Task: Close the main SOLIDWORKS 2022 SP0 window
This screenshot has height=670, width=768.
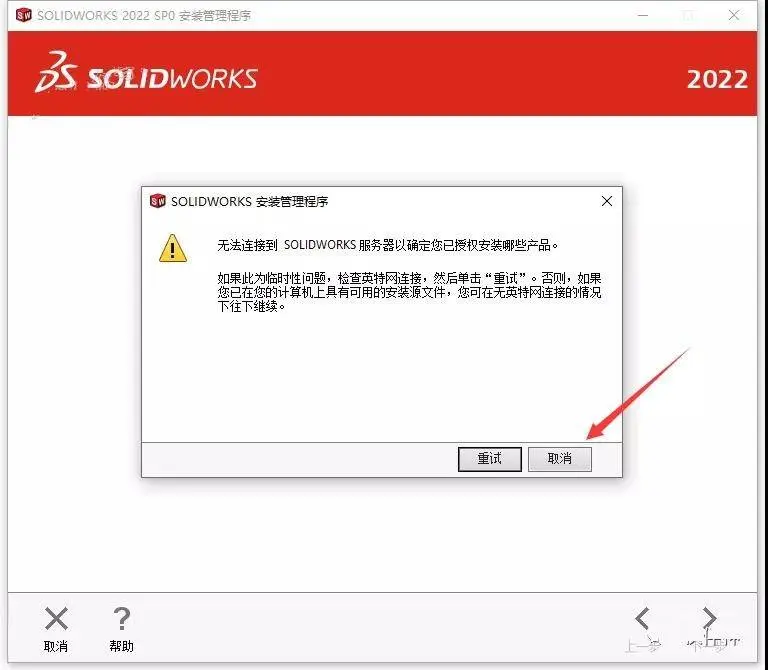Action: [734, 15]
